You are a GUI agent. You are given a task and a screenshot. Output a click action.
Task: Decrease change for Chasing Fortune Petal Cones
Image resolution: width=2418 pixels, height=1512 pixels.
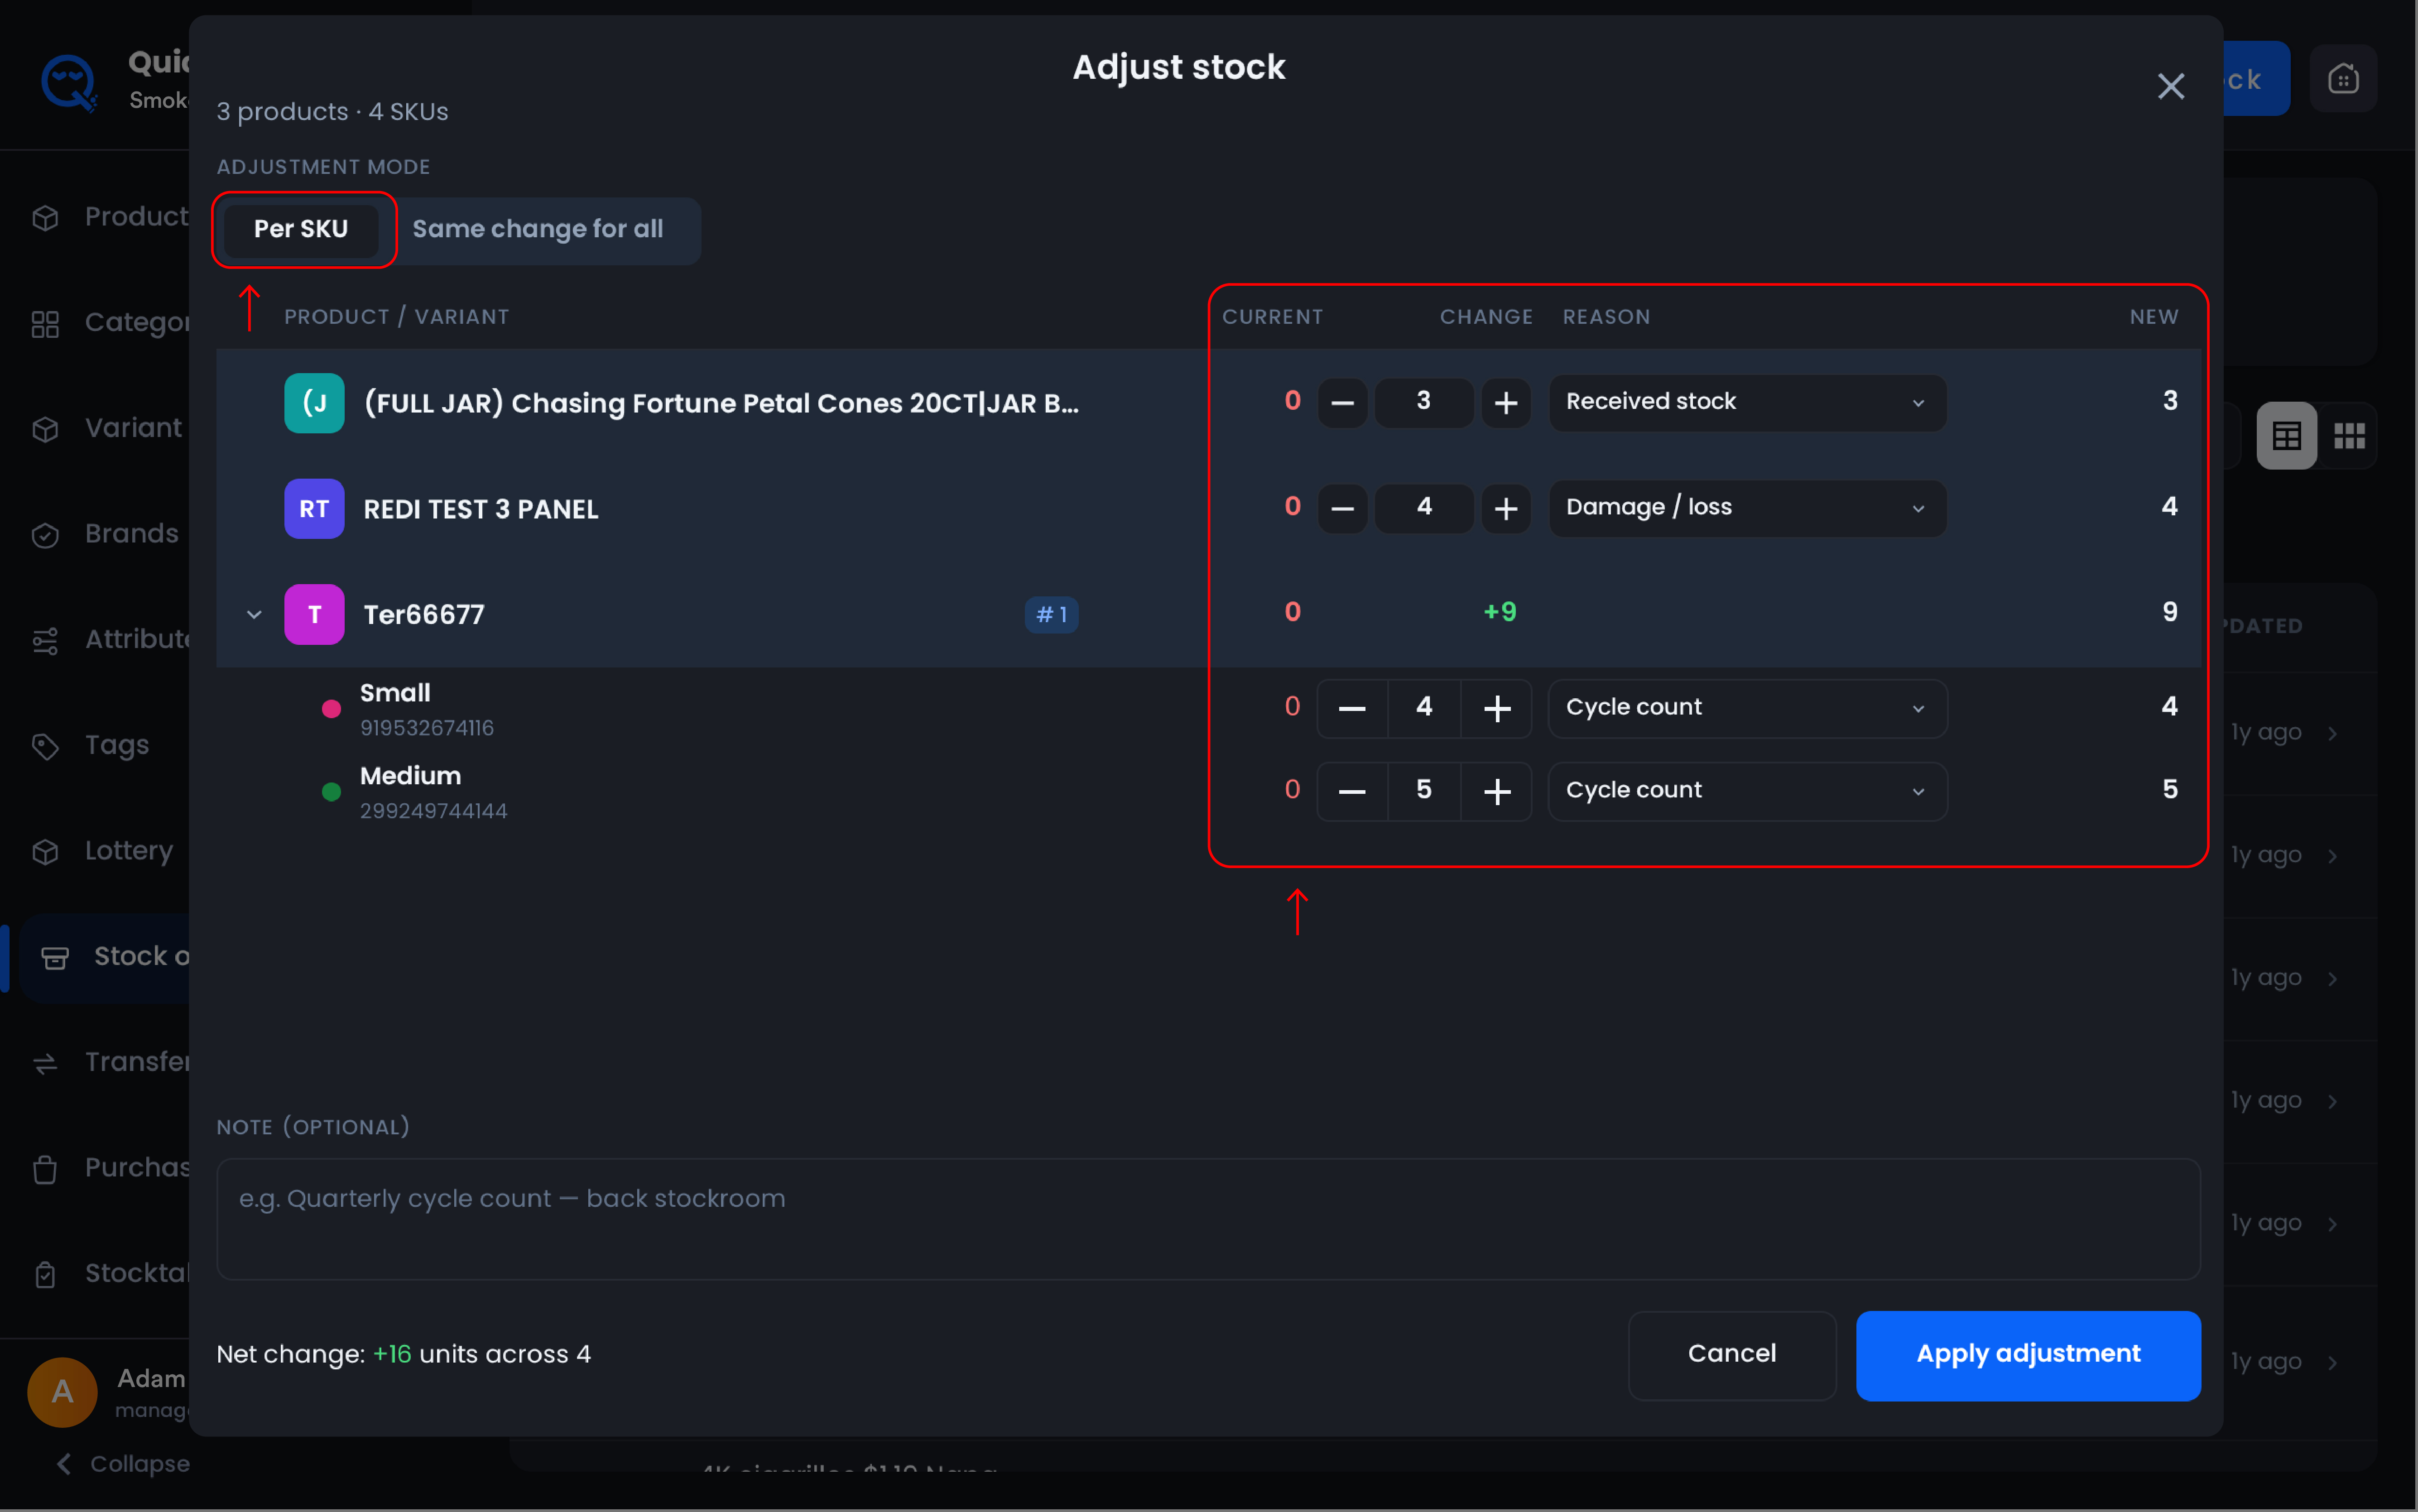(1342, 402)
